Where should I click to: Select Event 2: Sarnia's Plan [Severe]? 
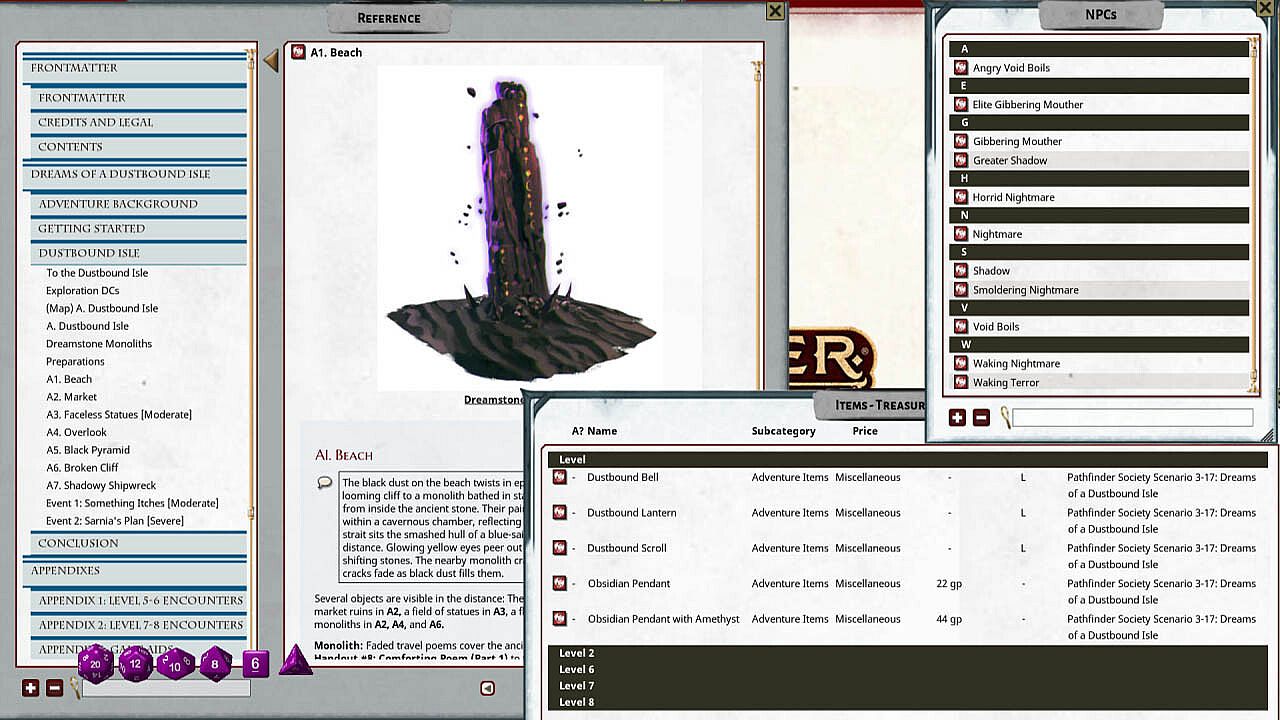tap(115, 521)
